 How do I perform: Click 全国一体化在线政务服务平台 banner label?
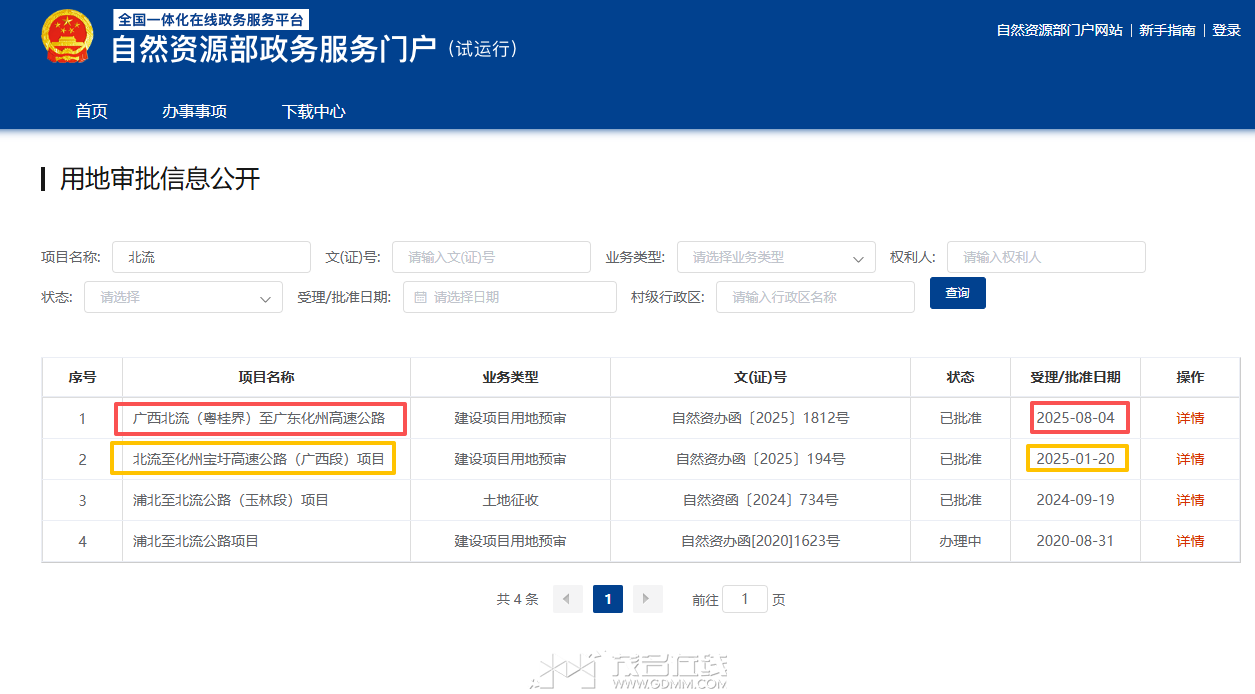[210, 19]
